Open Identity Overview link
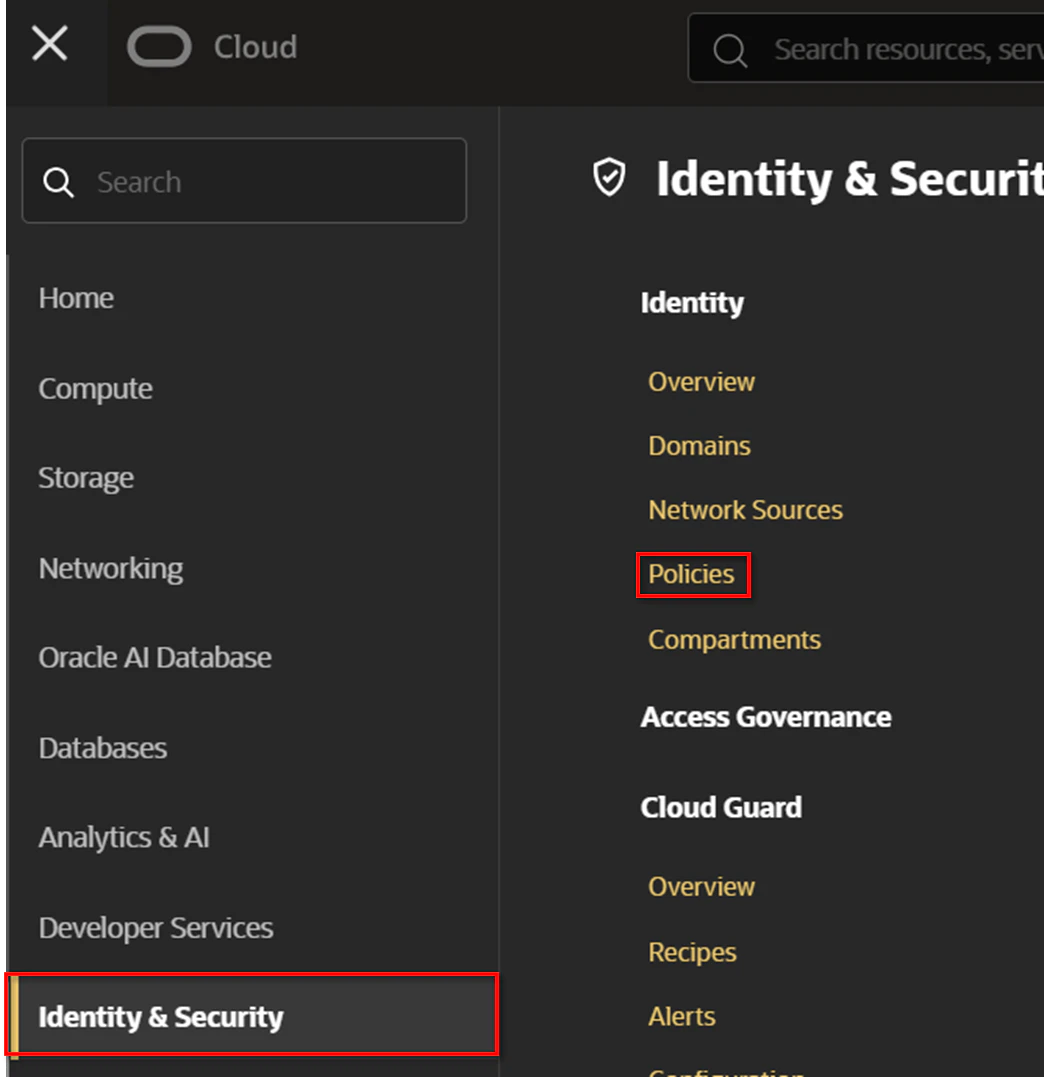 701,382
